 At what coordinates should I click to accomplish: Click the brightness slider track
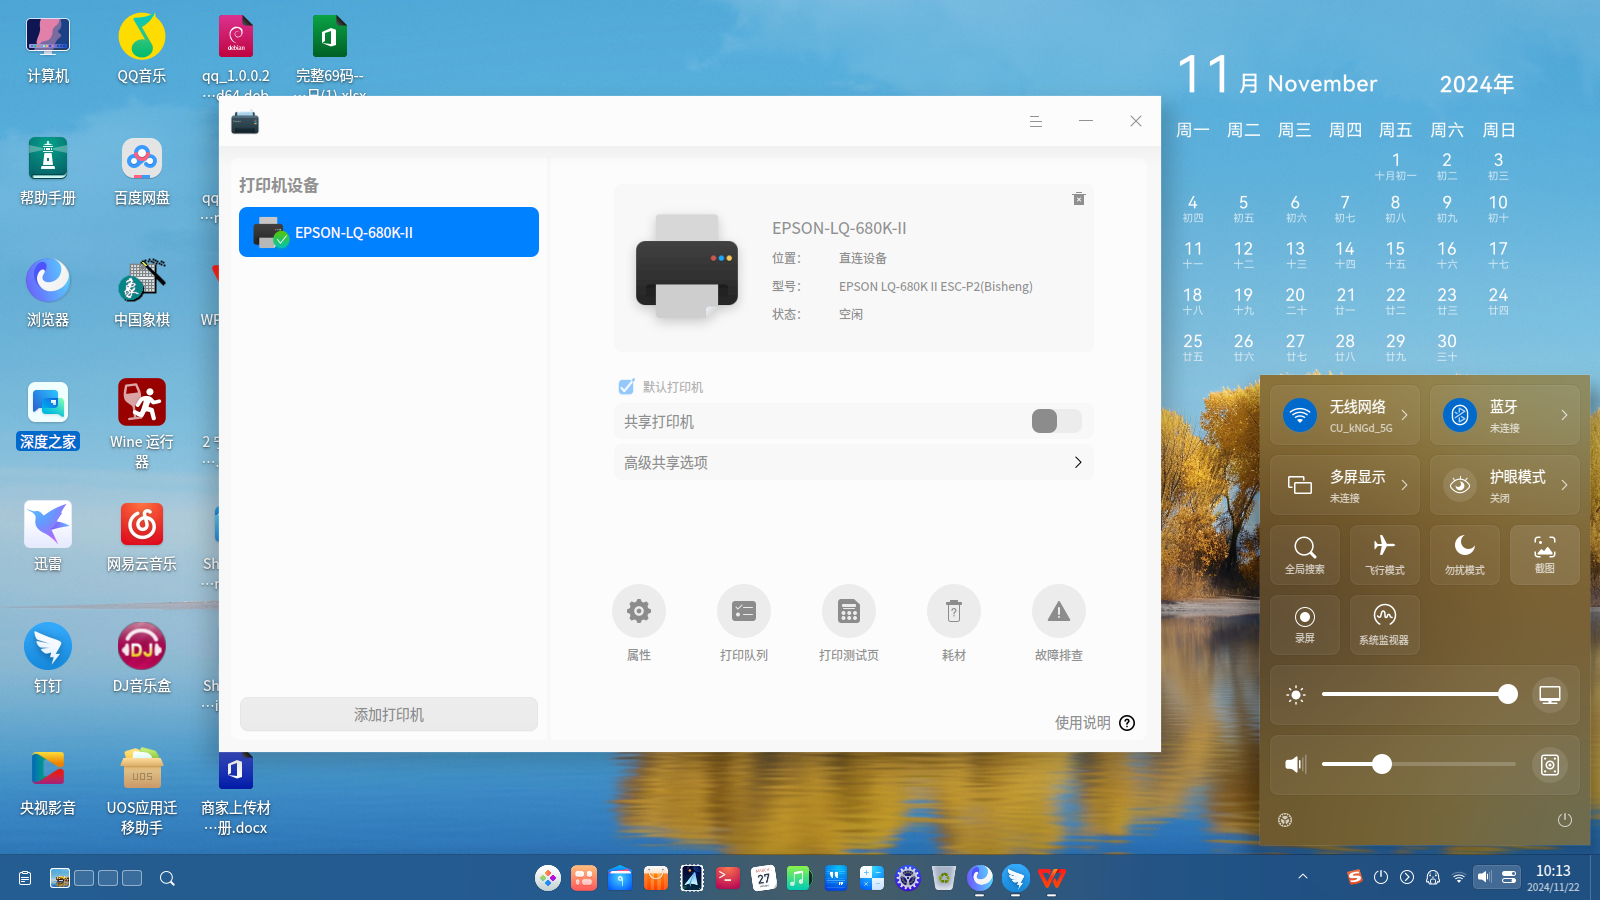coord(1420,694)
